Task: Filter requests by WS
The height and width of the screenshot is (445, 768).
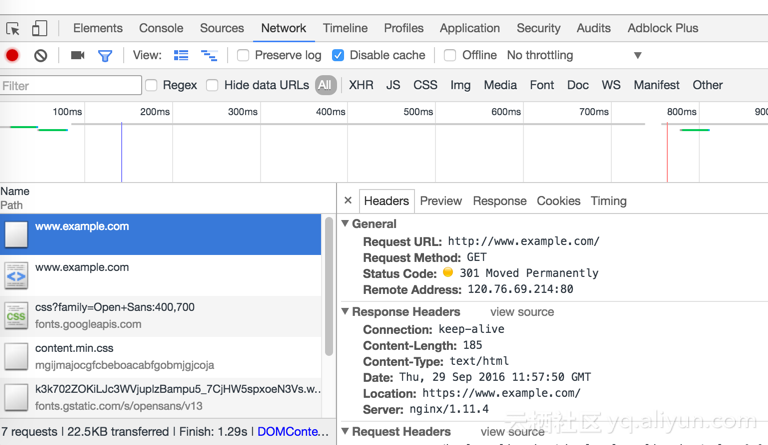Action: pos(611,85)
